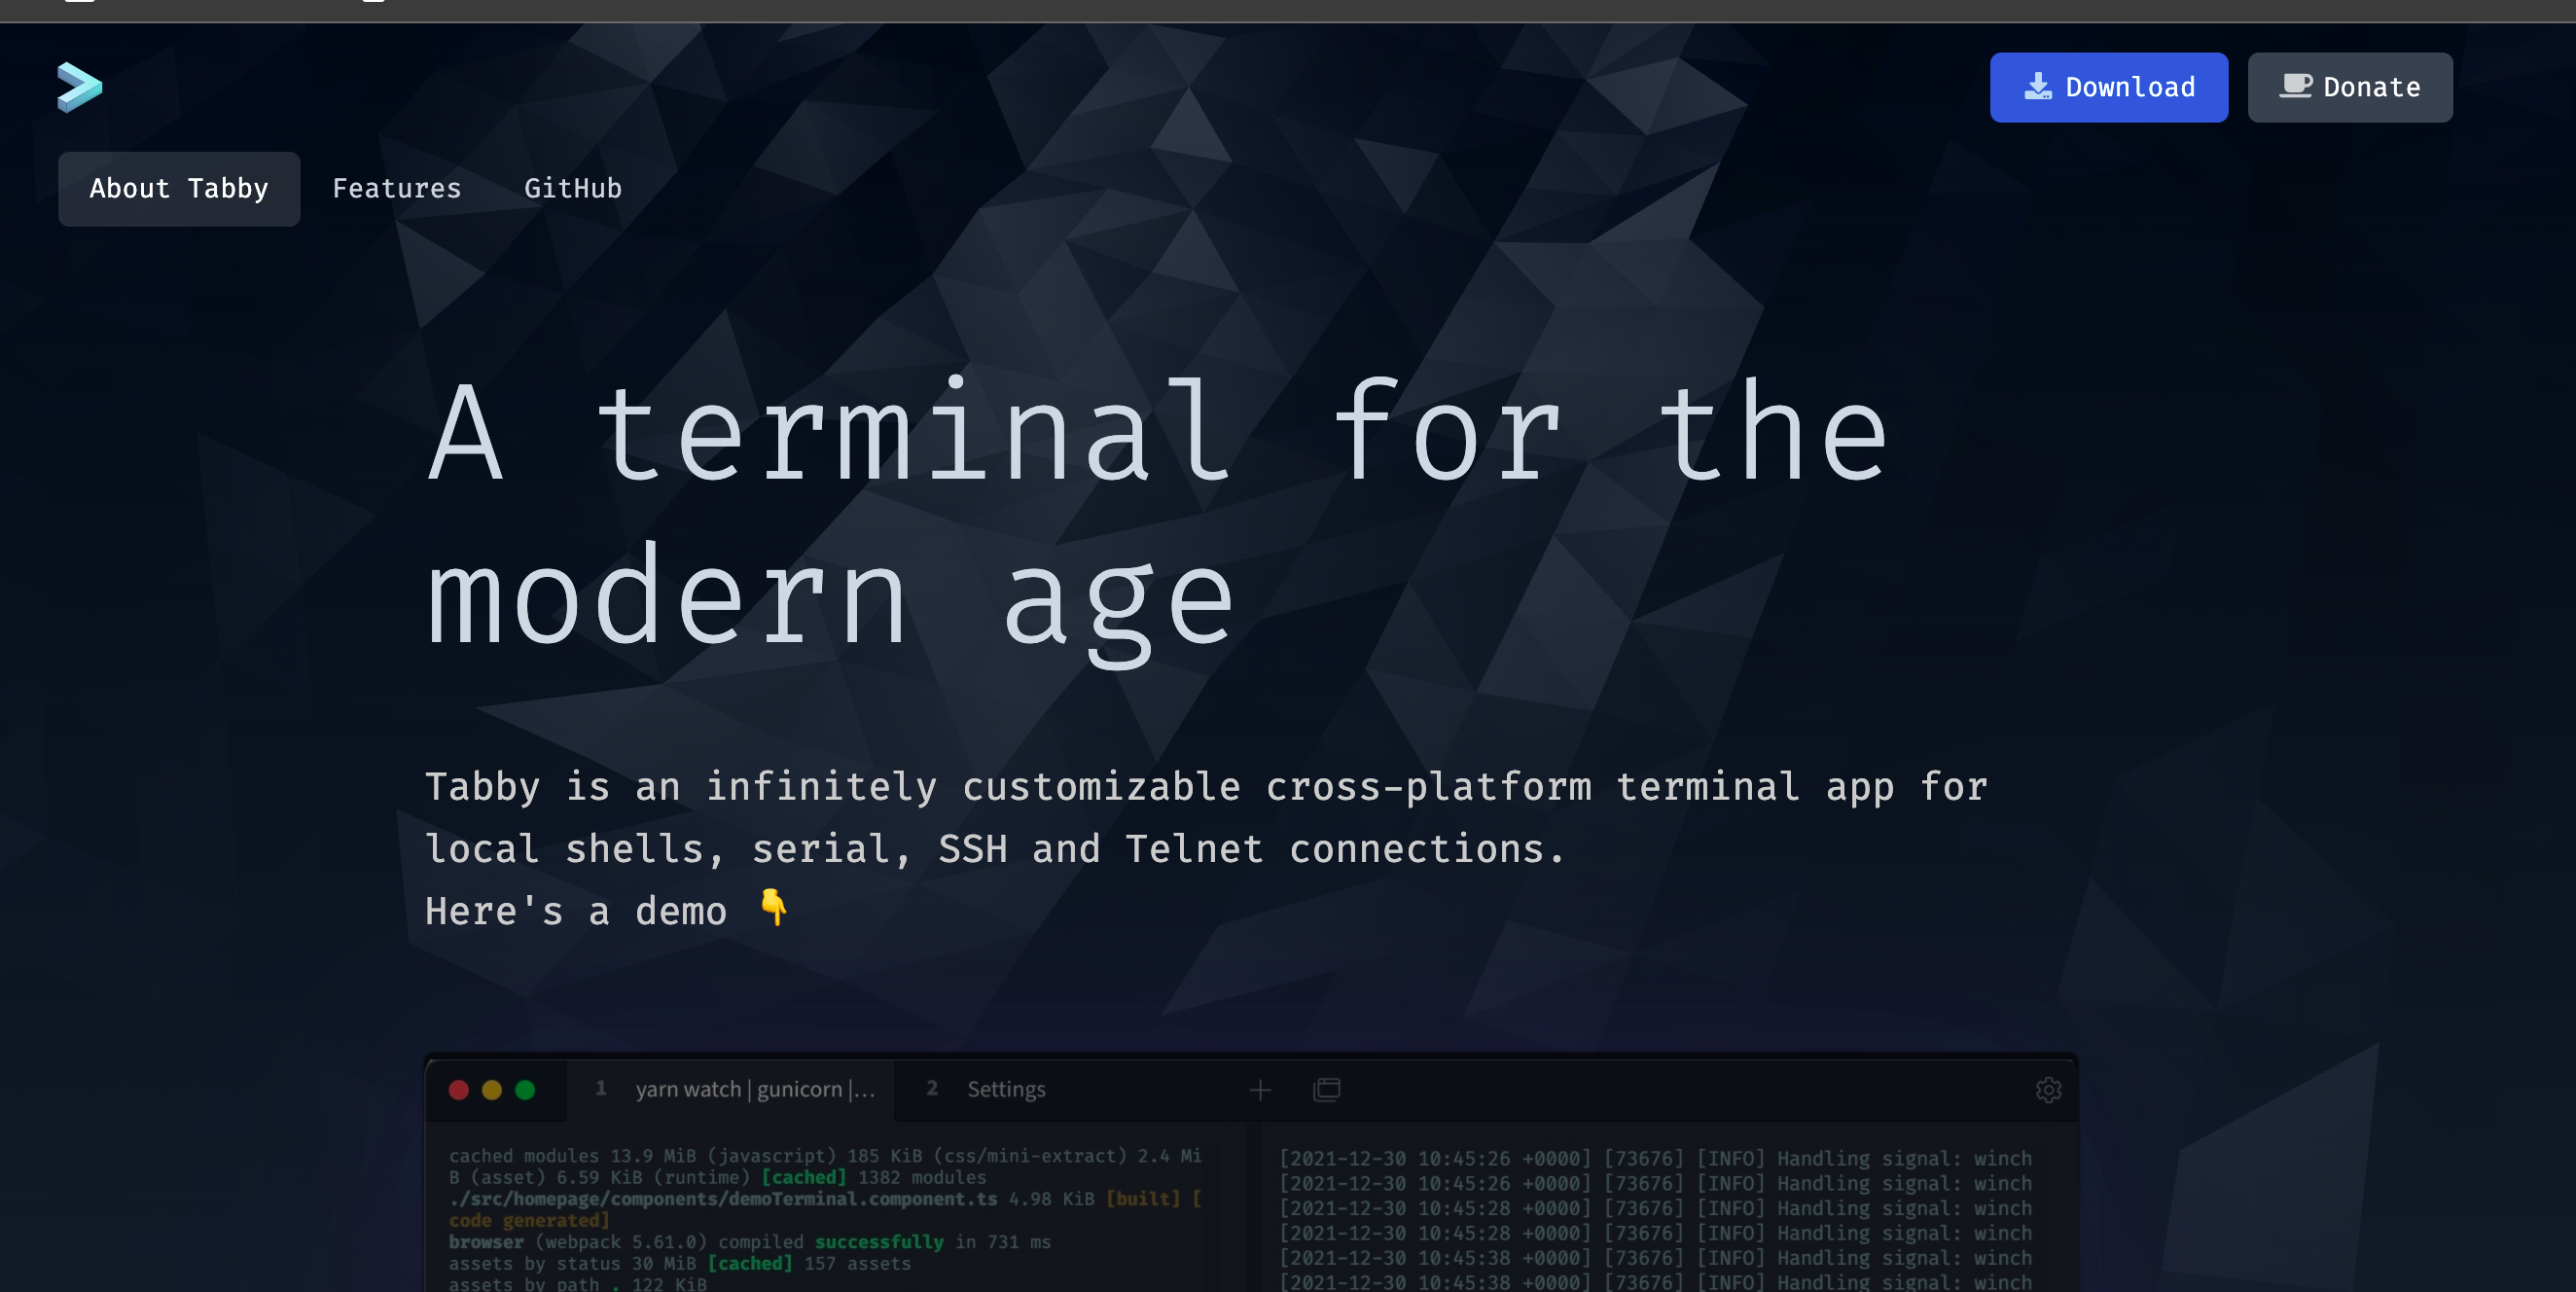This screenshot has width=2576, height=1292.
Task: Click the new tab plus icon
Action: point(1260,1089)
